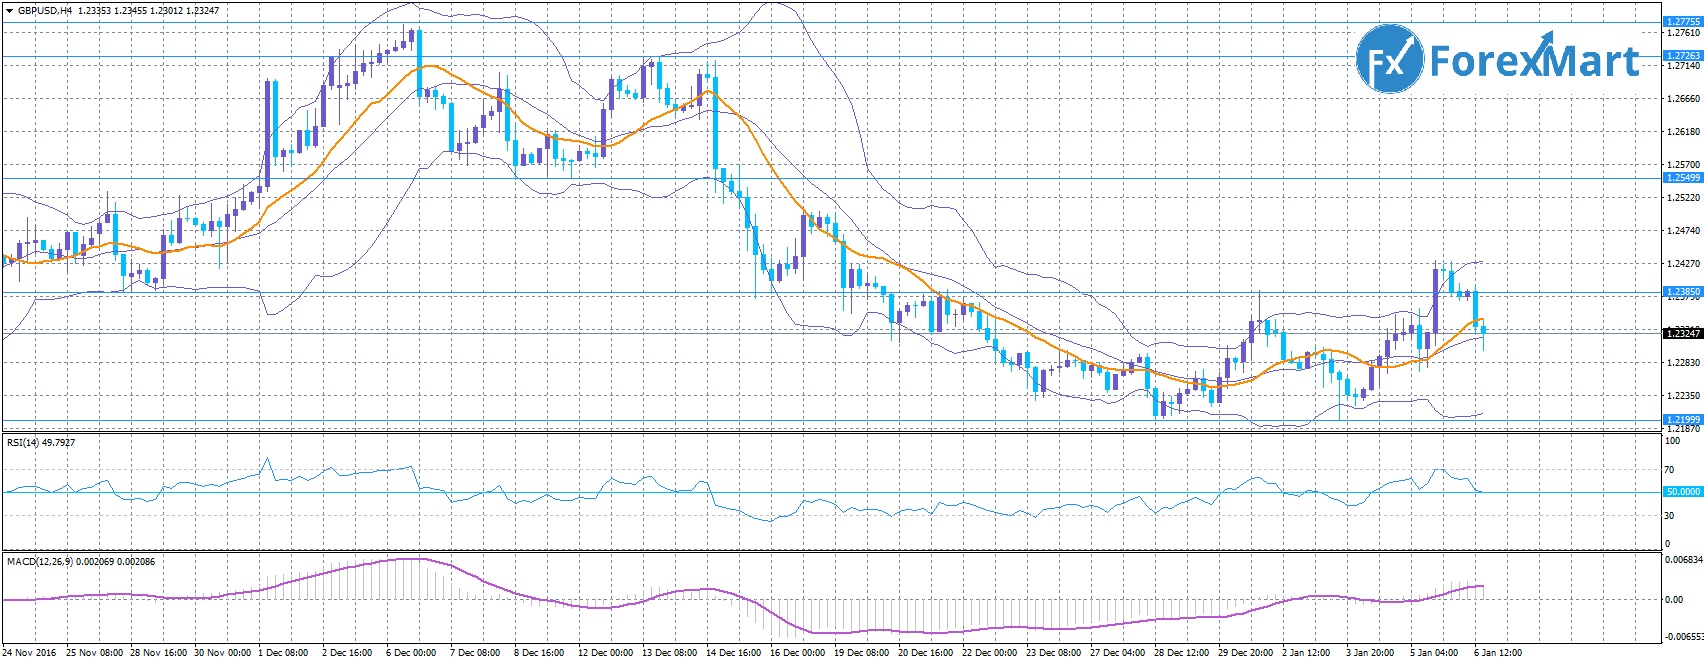
Task: Click the 16 Dec 00:00 time label
Action: (x=799, y=653)
